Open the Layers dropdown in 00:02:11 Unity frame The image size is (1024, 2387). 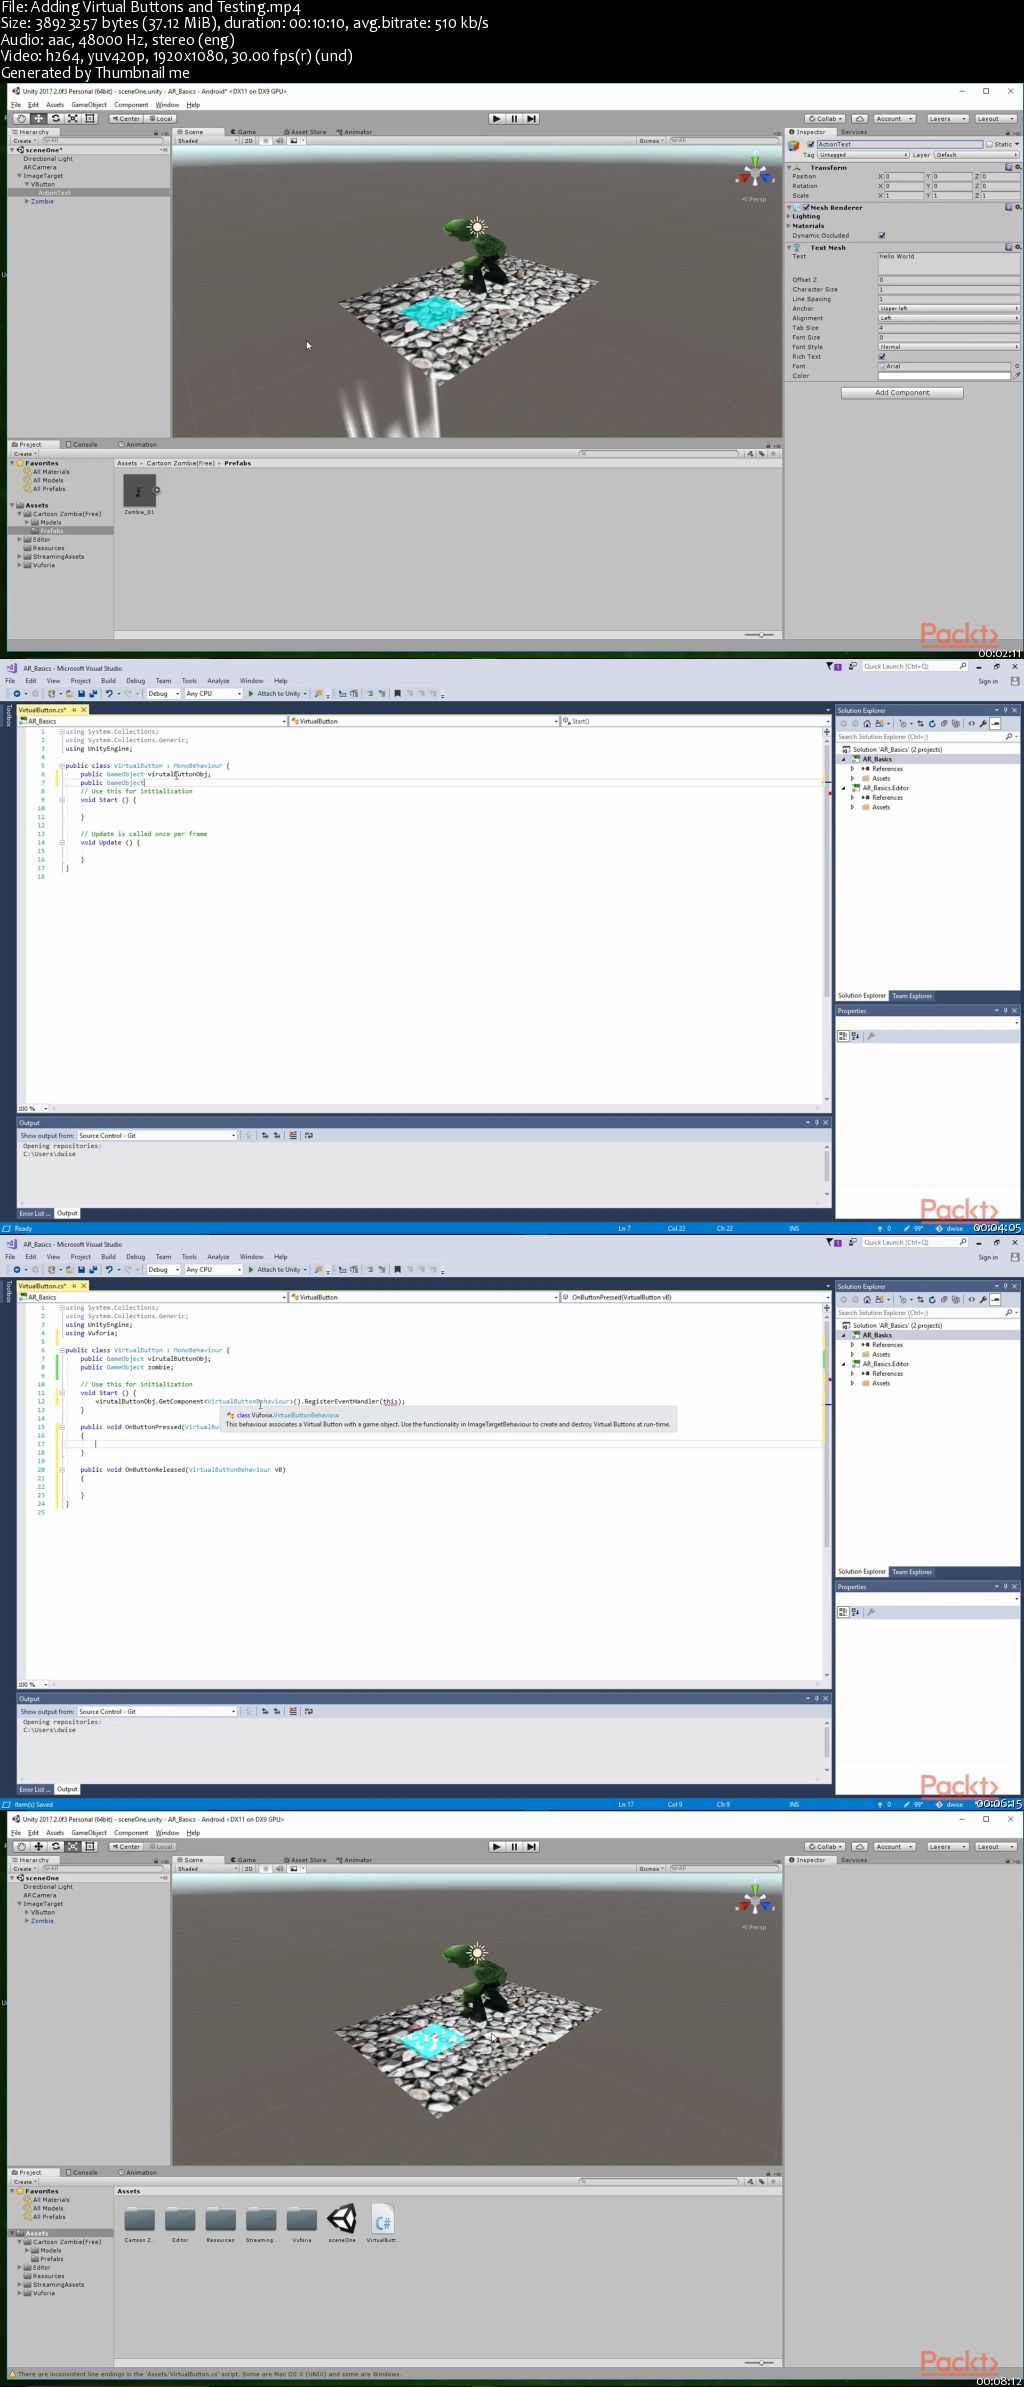pos(947,118)
